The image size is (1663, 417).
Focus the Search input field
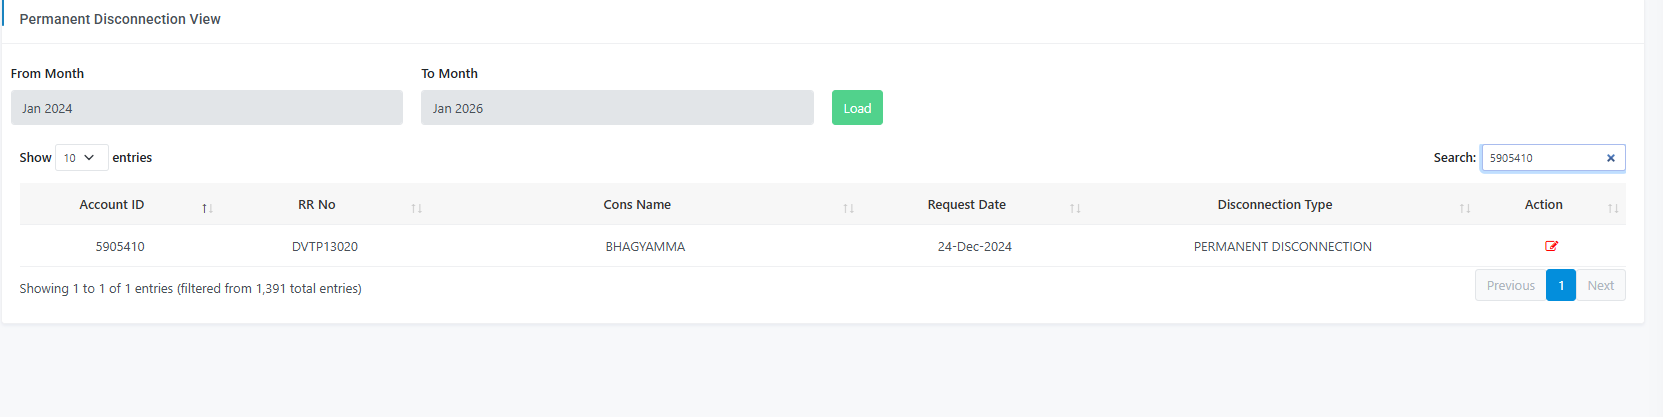point(1542,158)
